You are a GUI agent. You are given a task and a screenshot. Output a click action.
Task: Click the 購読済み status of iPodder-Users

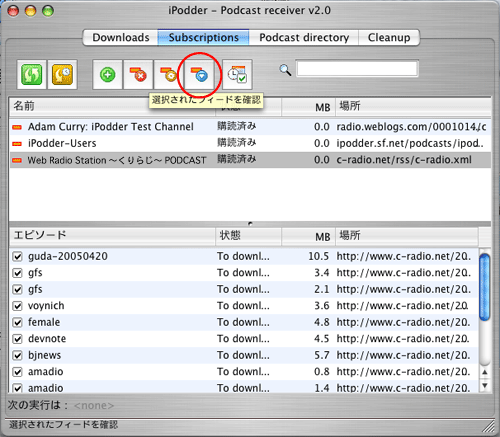point(237,143)
